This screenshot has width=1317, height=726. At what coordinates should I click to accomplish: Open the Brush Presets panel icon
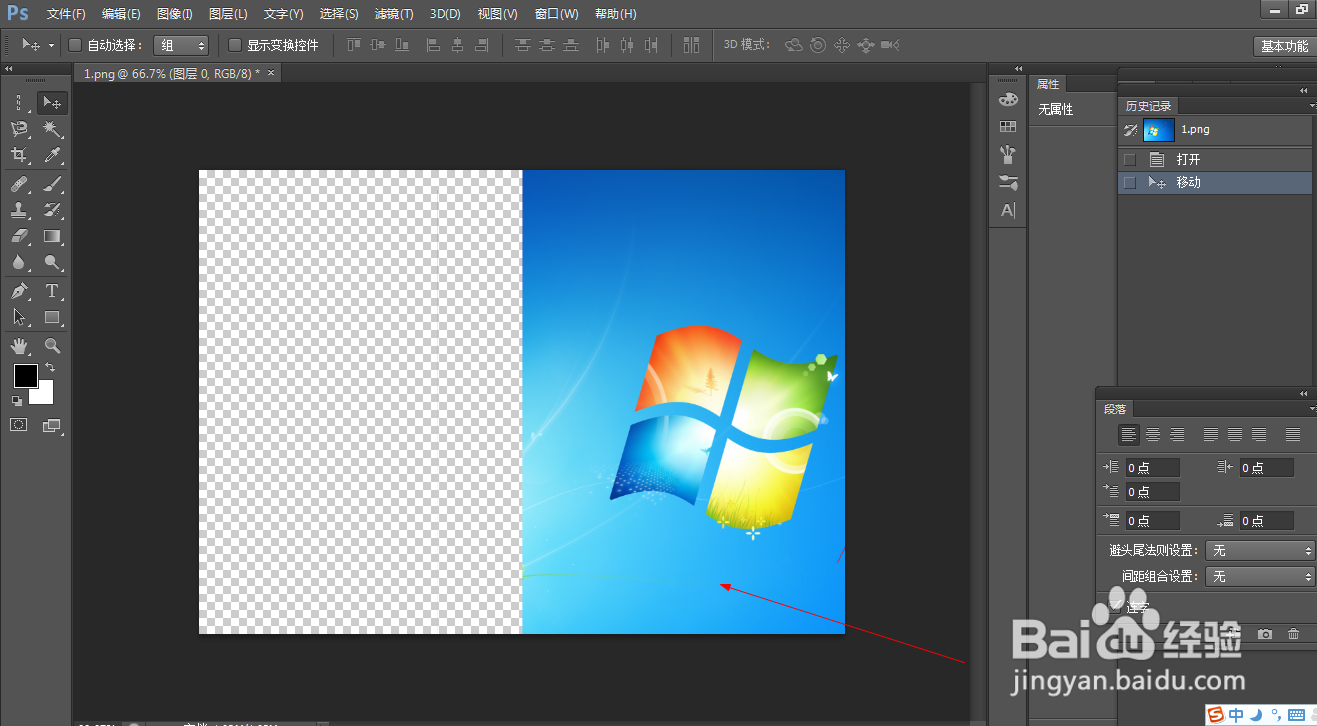coord(1008,154)
